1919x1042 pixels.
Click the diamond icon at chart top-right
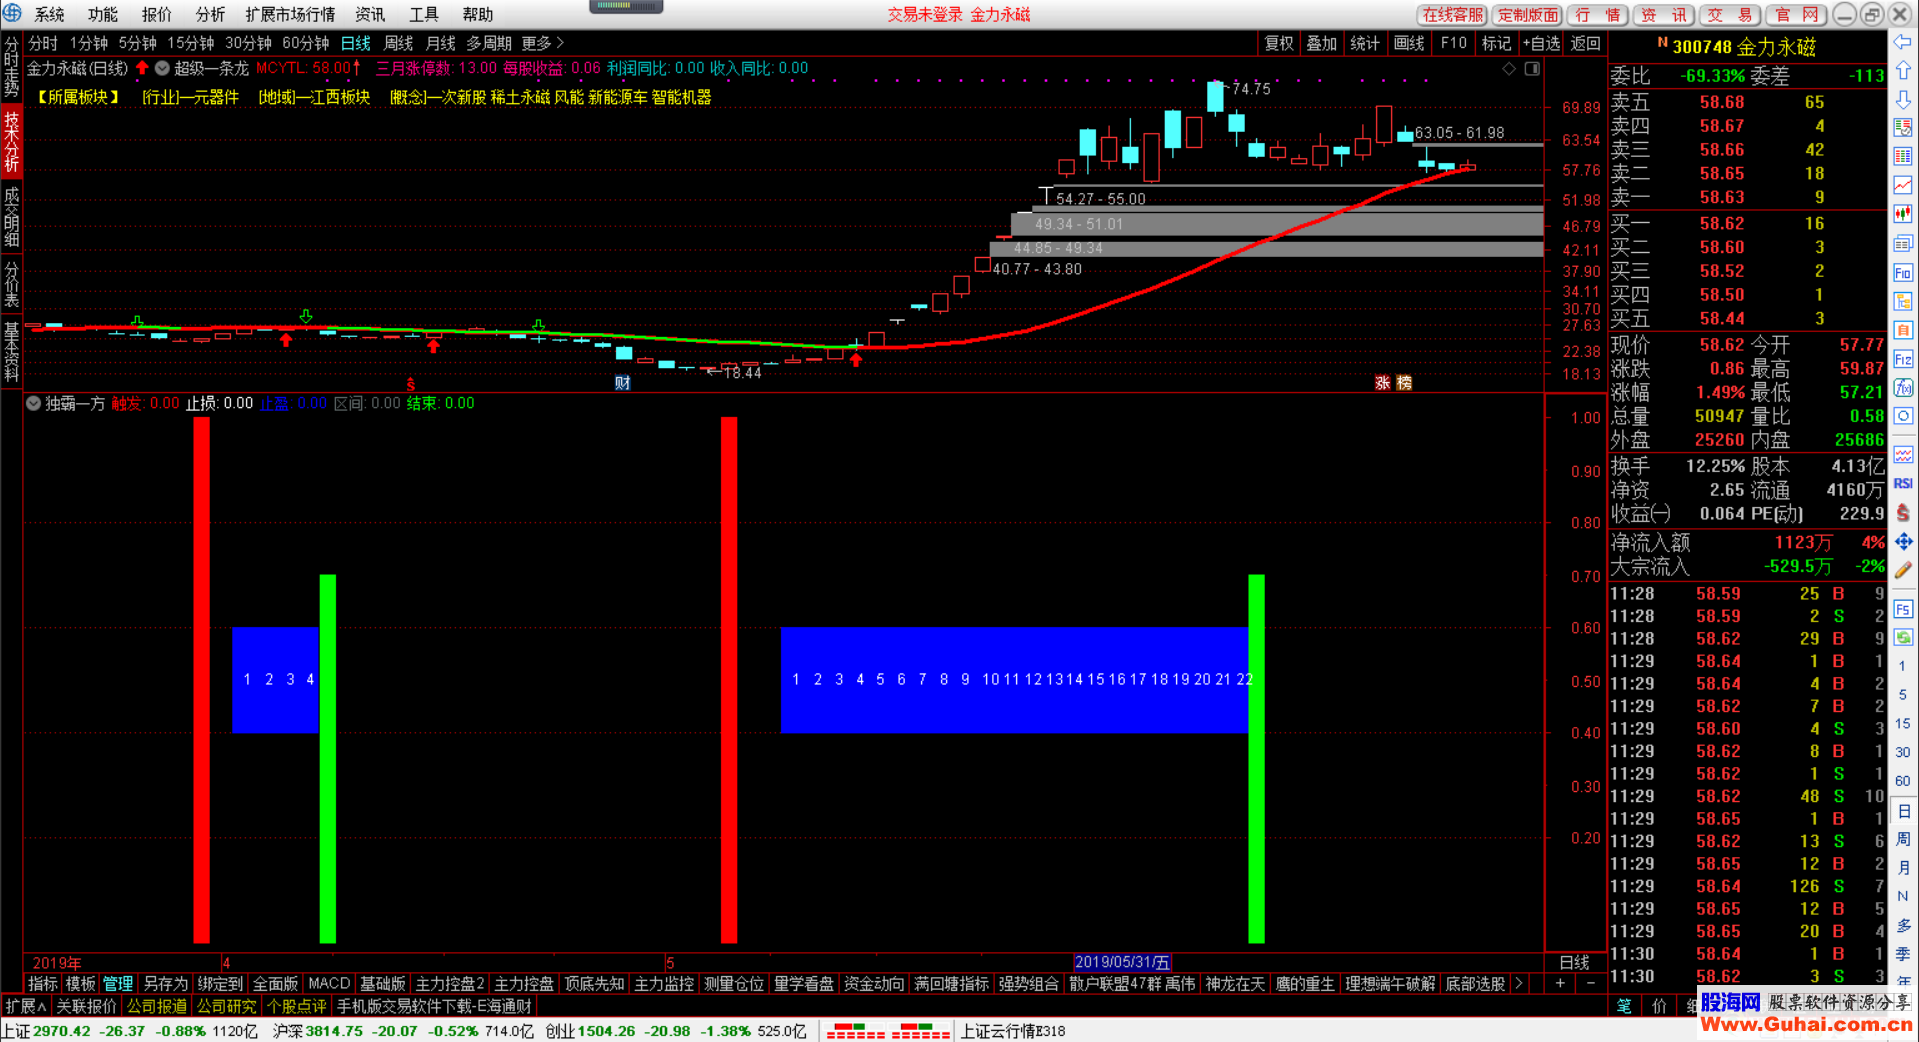[1509, 69]
